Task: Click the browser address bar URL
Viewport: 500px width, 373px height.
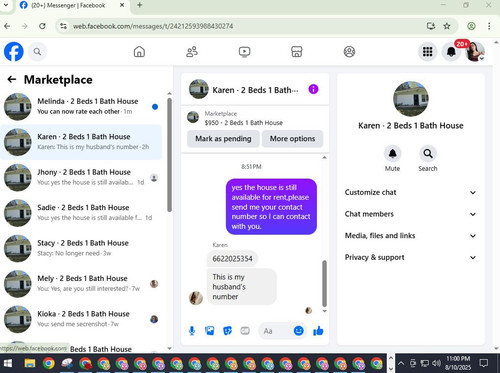Action: pyautogui.click(x=153, y=26)
